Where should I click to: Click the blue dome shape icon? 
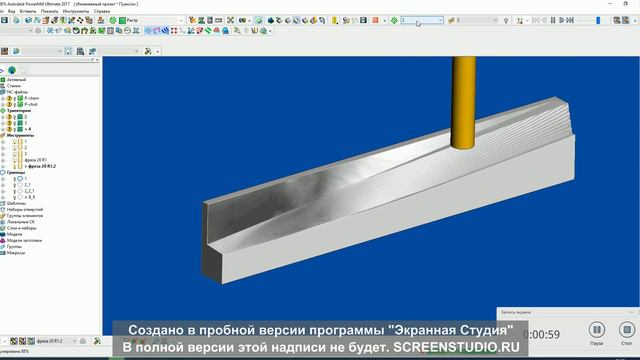click(225, 31)
